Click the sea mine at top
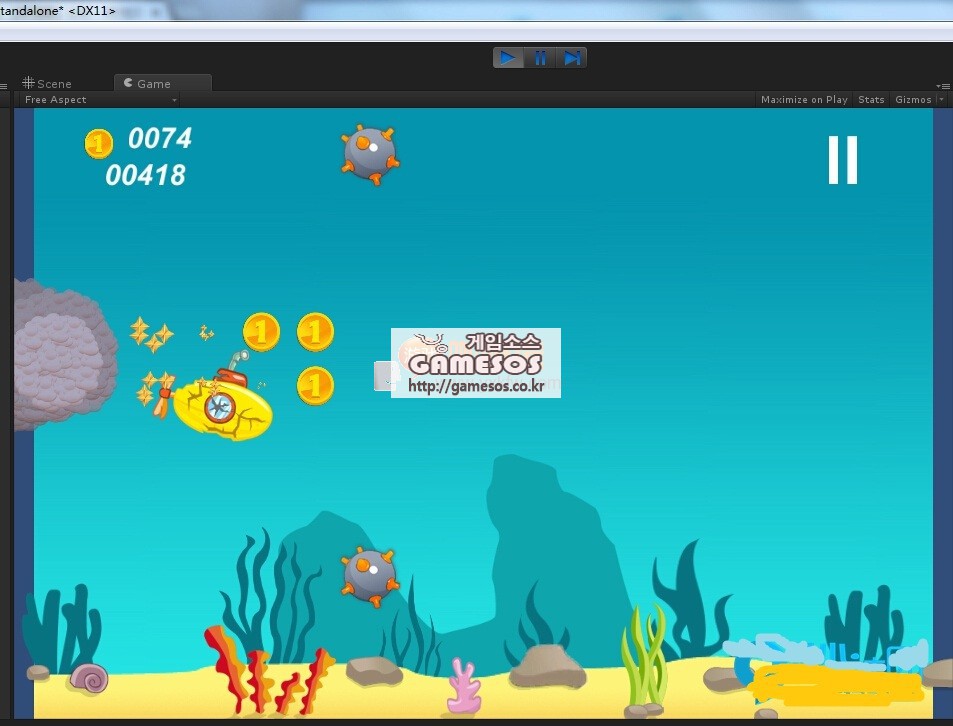Screen dimensions: 953x726 point(370,153)
